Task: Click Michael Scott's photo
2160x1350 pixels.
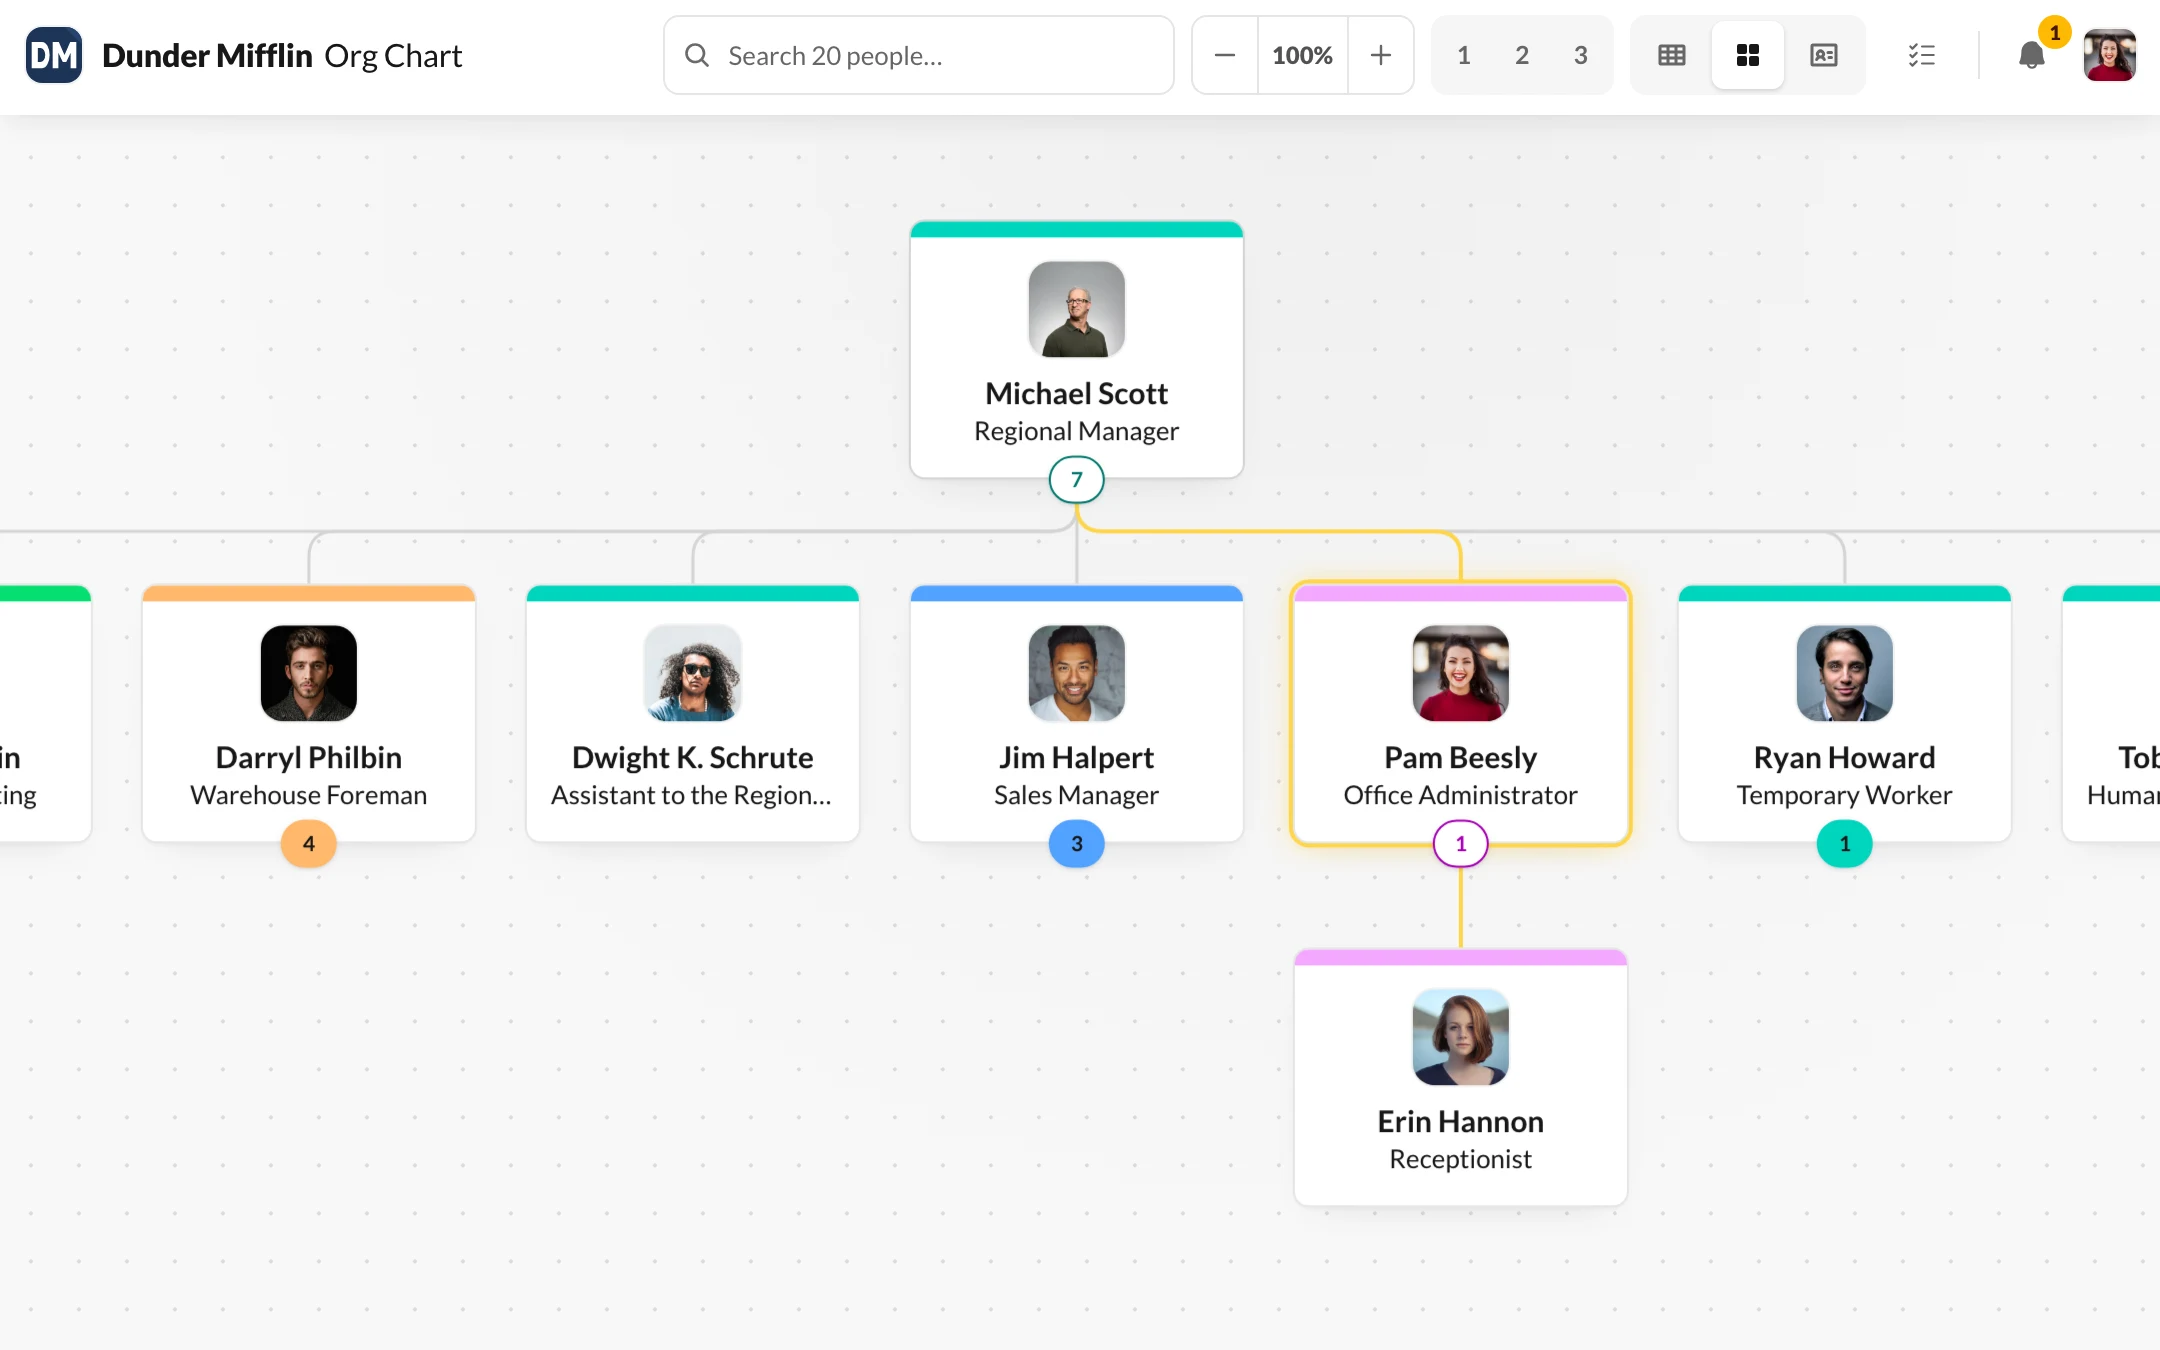Action: point(1077,310)
